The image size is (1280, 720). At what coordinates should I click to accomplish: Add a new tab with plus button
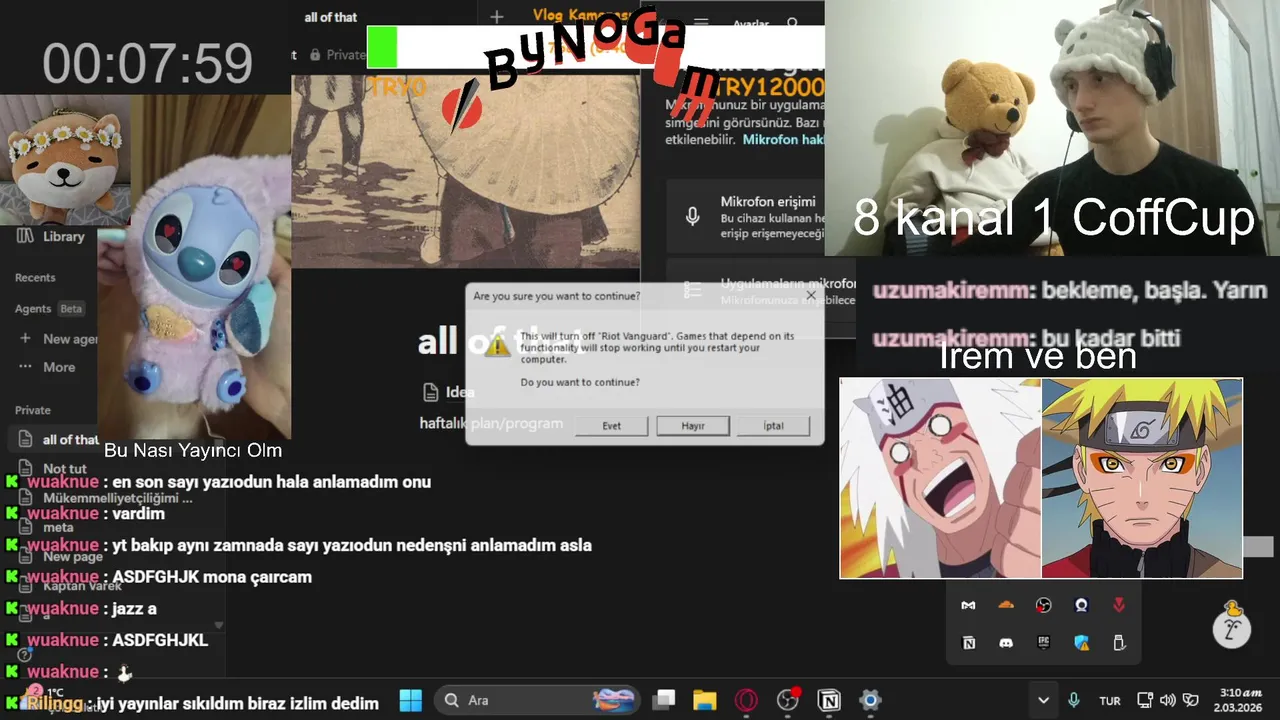tap(496, 17)
